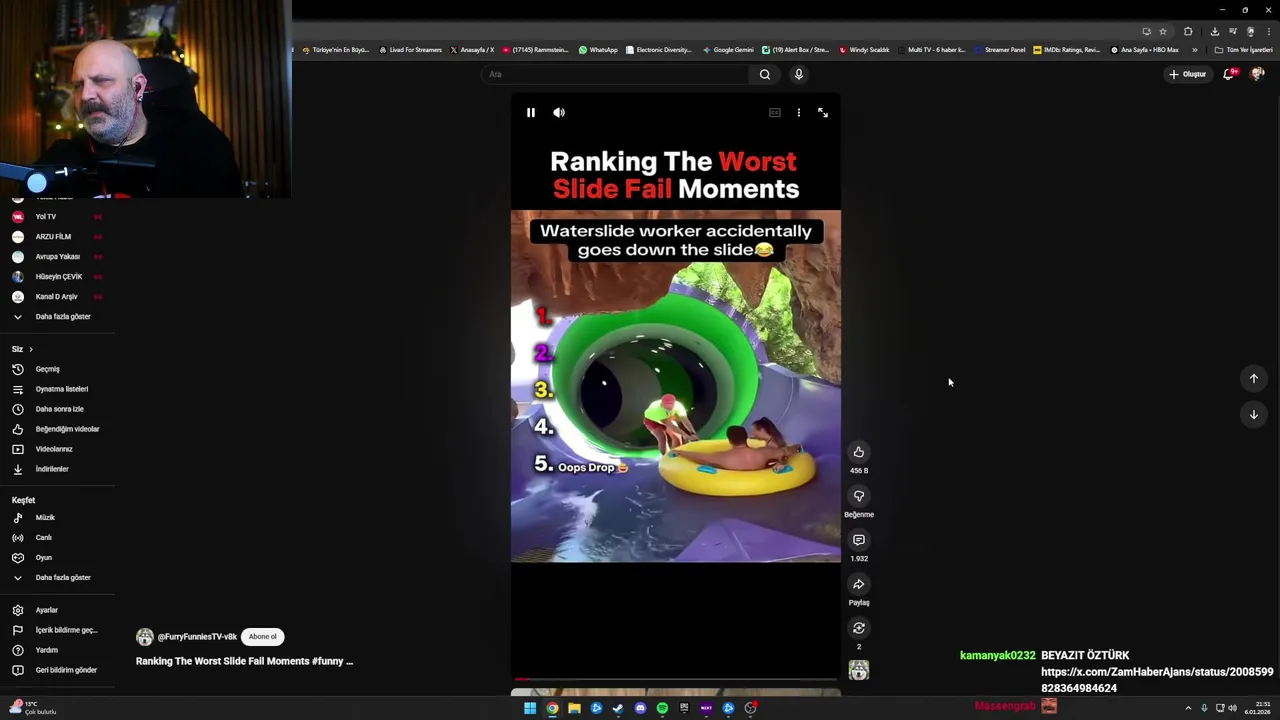The width and height of the screenshot is (1280, 720).
Task: Go to the next Short with down arrow
Action: coord(1254,414)
